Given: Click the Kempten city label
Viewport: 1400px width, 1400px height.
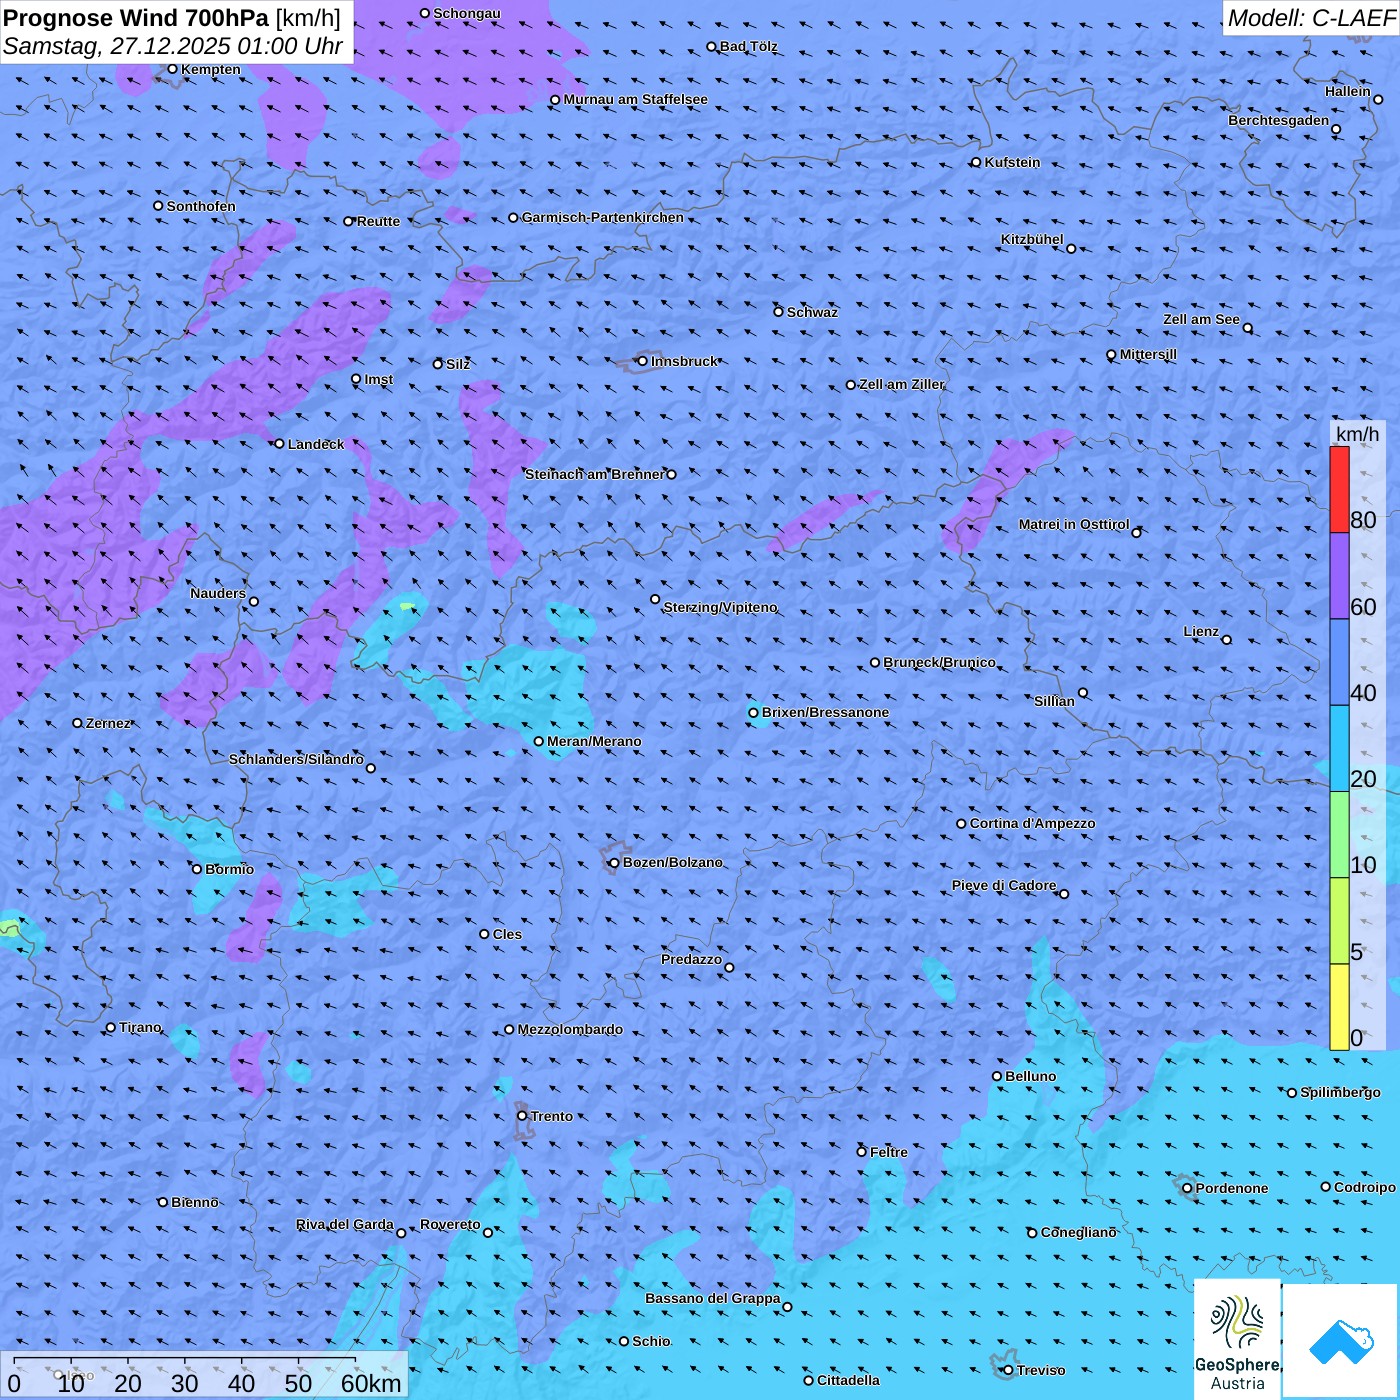Looking at the screenshot, I should pos(211,69).
